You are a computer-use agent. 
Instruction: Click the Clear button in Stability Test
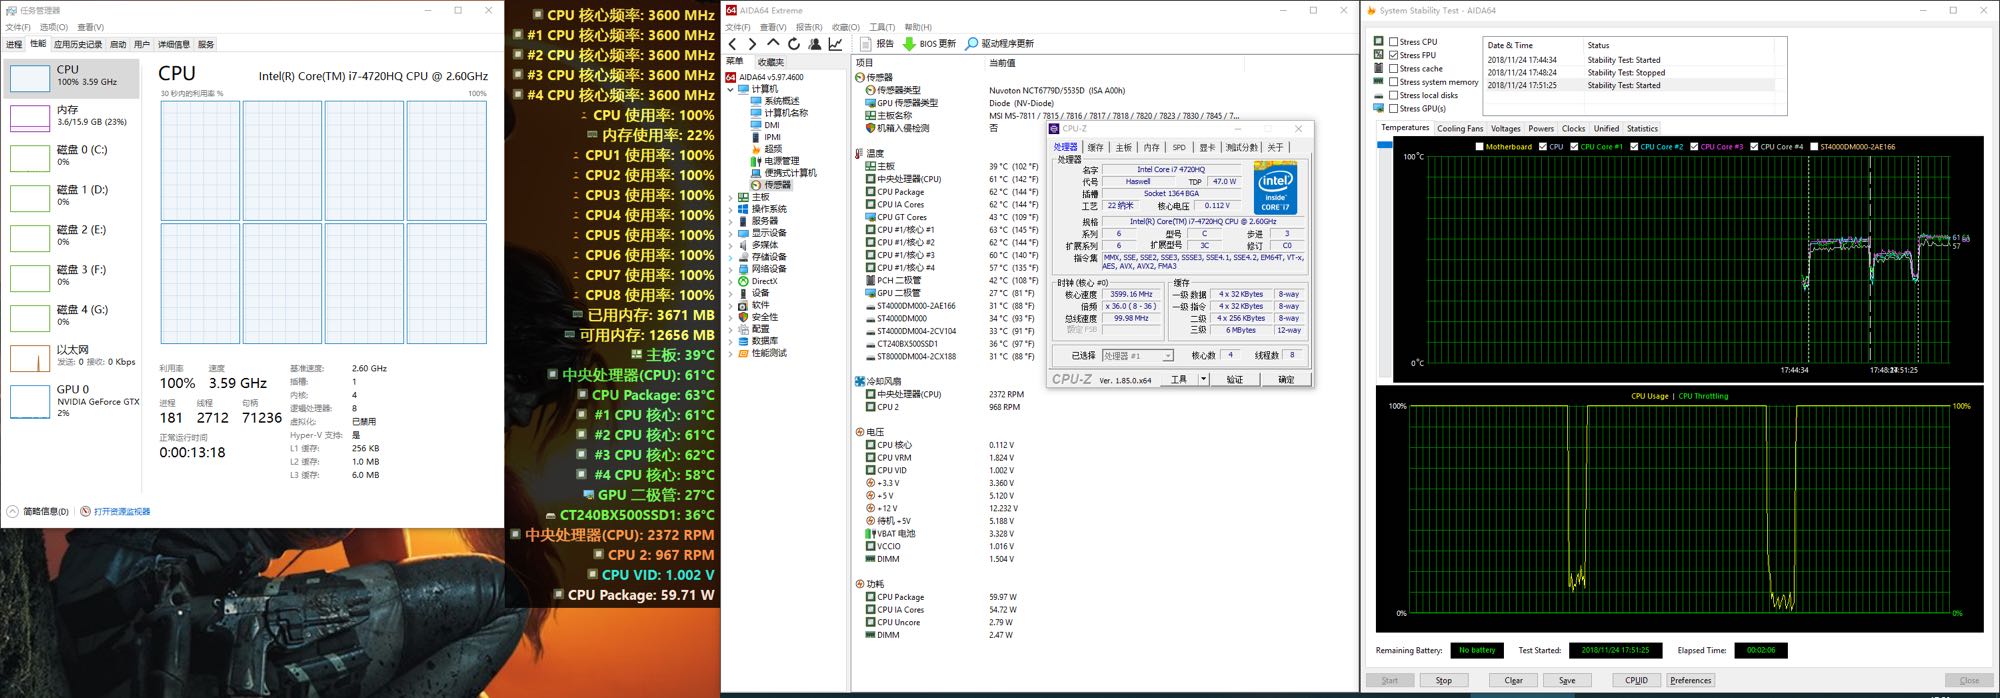1514,680
